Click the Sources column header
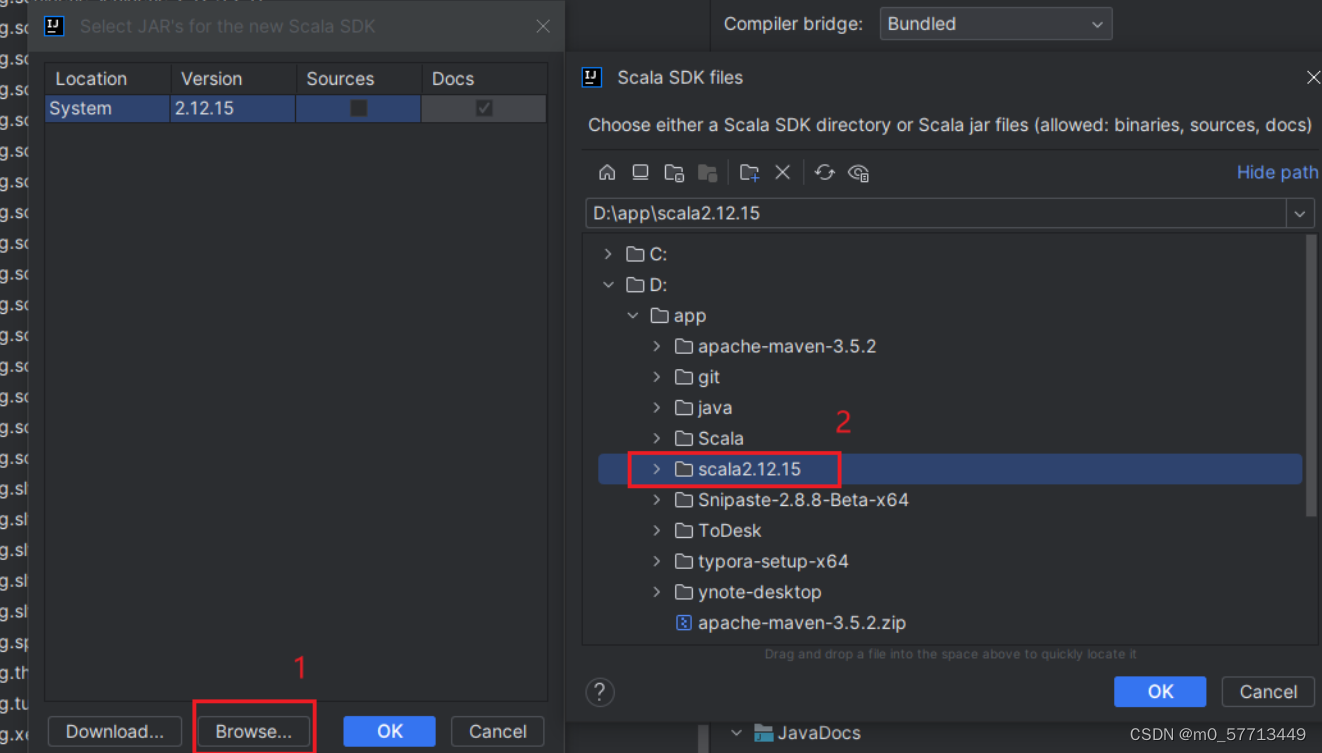The width and height of the screenshot is (1322, 753). [x=359, y=79]
